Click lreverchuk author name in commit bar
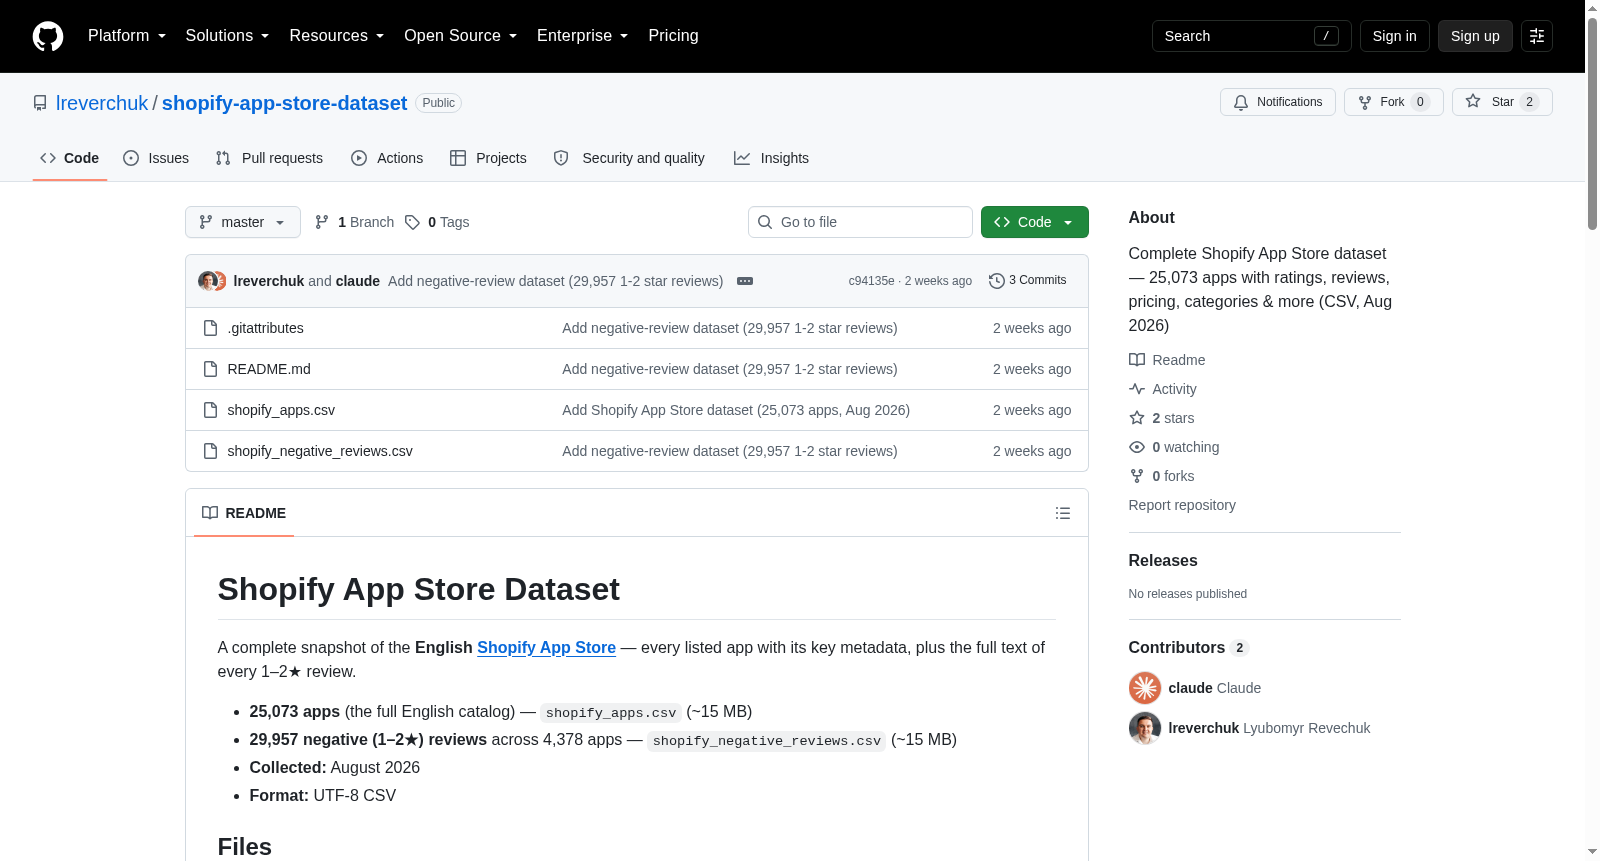 coord(269,281)
